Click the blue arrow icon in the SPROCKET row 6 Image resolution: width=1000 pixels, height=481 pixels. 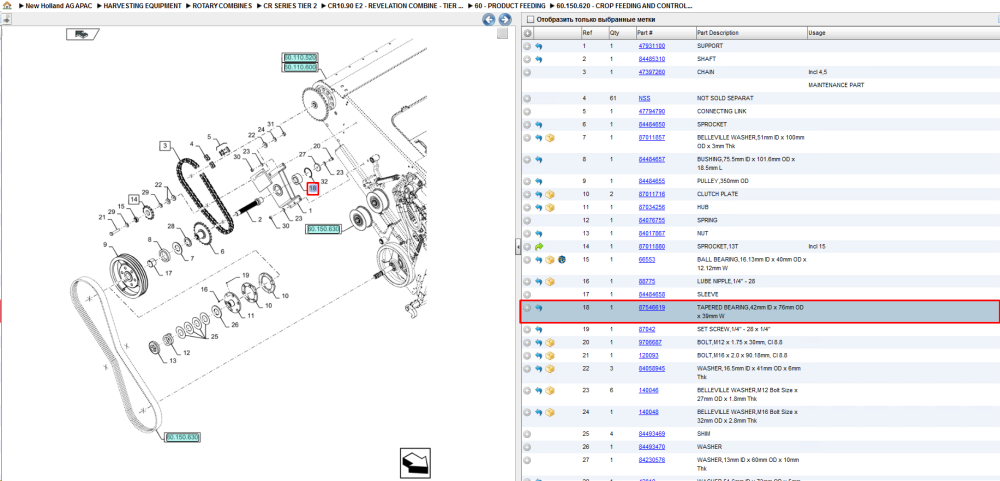[538, 124]
